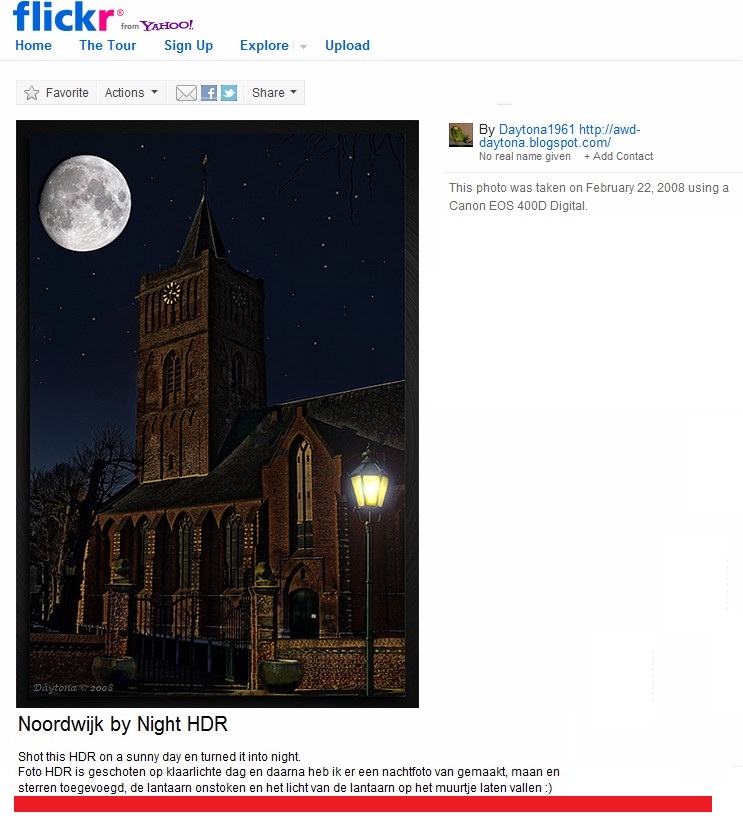
Task: Click the + Add Contact link
Action: pos(618,156)
